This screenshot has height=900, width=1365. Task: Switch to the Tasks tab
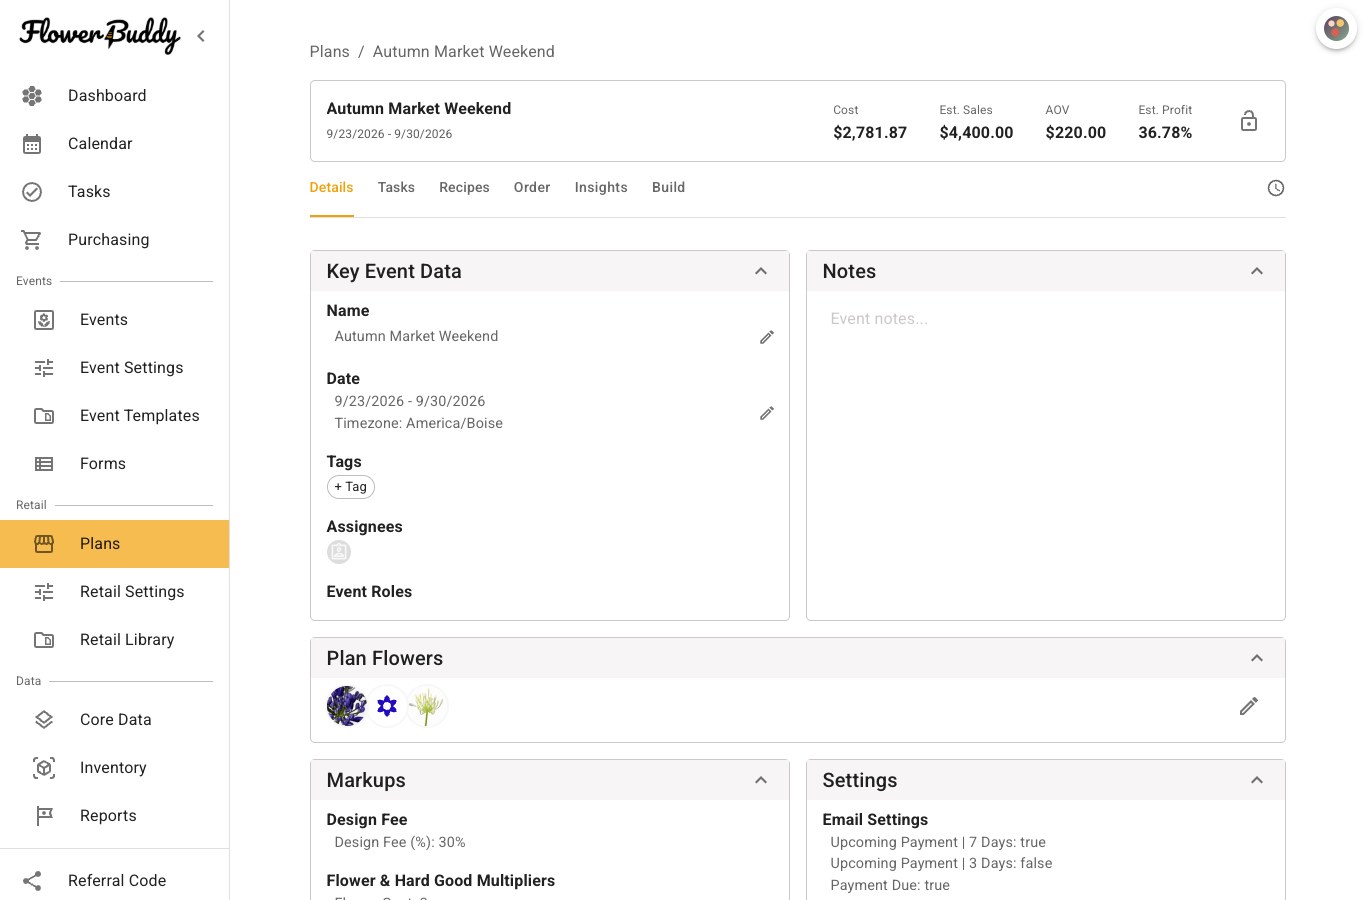point(396,188)
